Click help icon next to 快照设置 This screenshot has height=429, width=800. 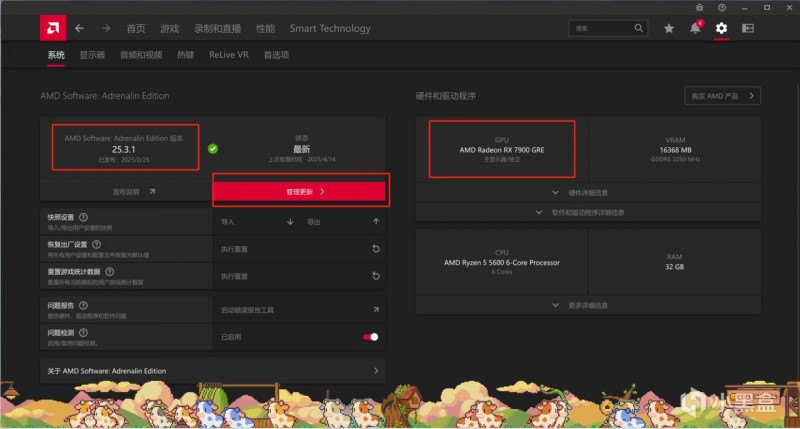pyautogui.click(x=83, y=217)
